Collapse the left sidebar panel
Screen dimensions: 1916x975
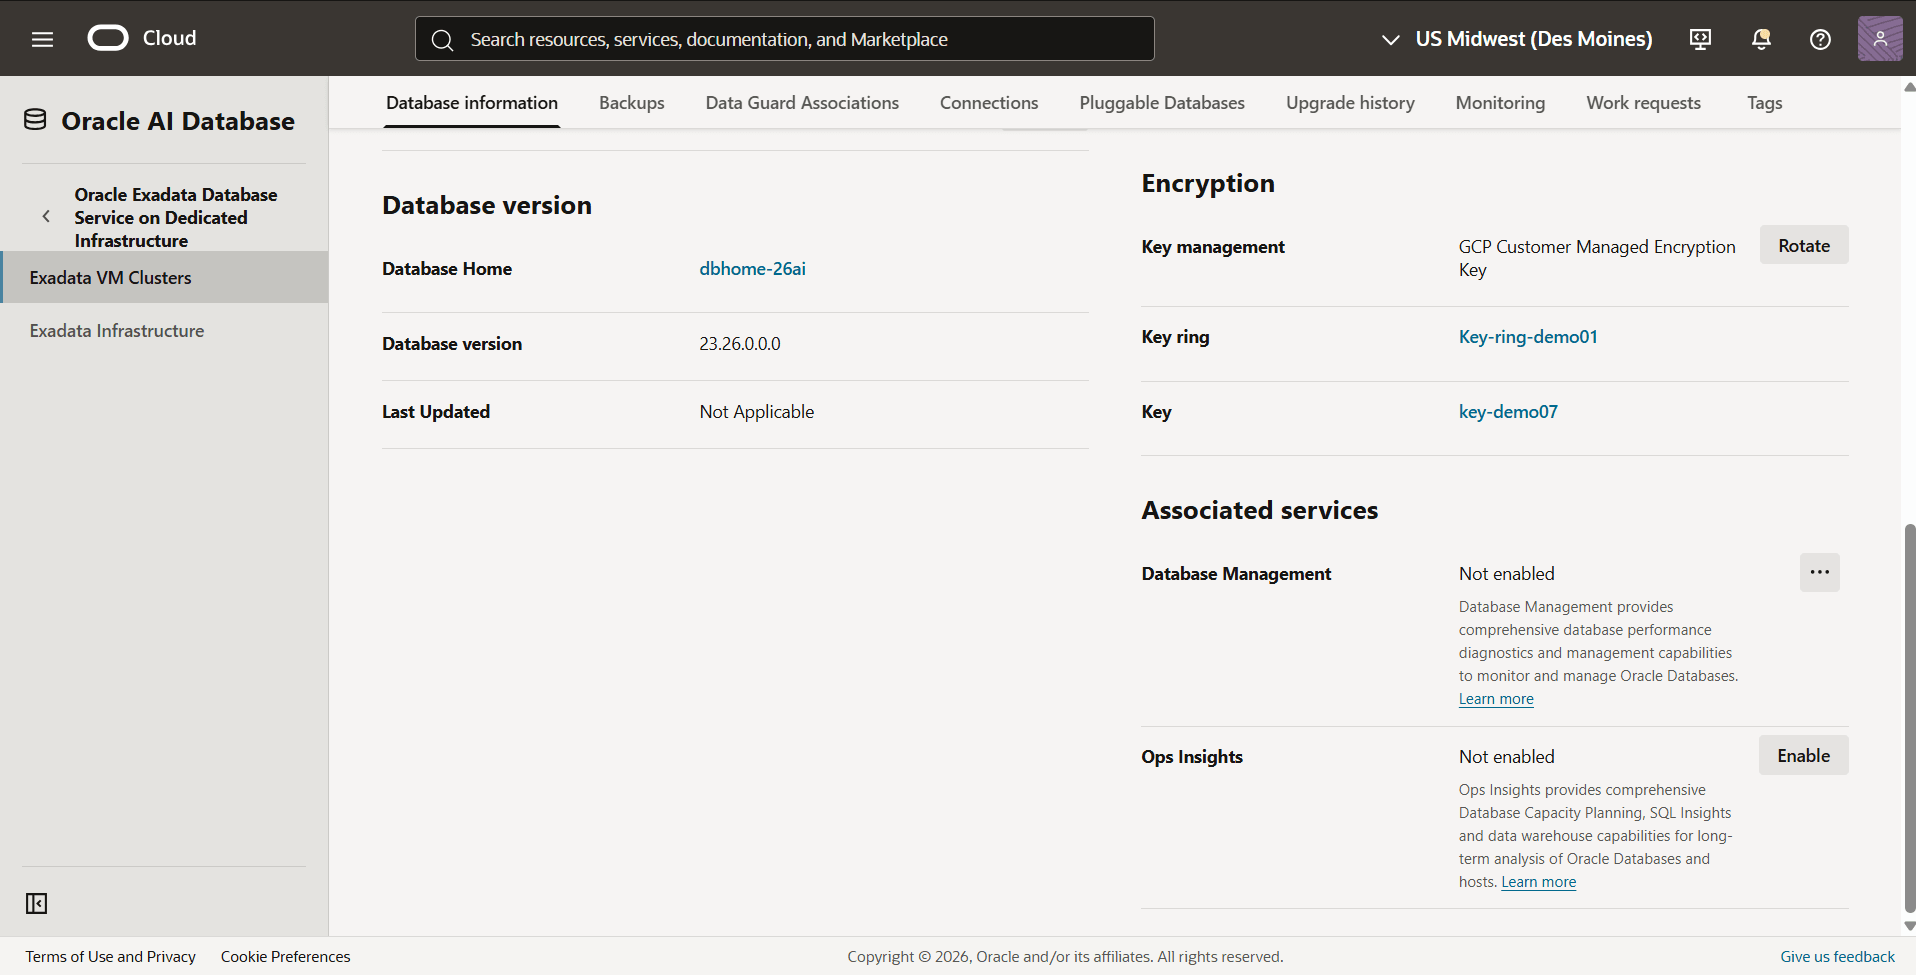[36, 903]
